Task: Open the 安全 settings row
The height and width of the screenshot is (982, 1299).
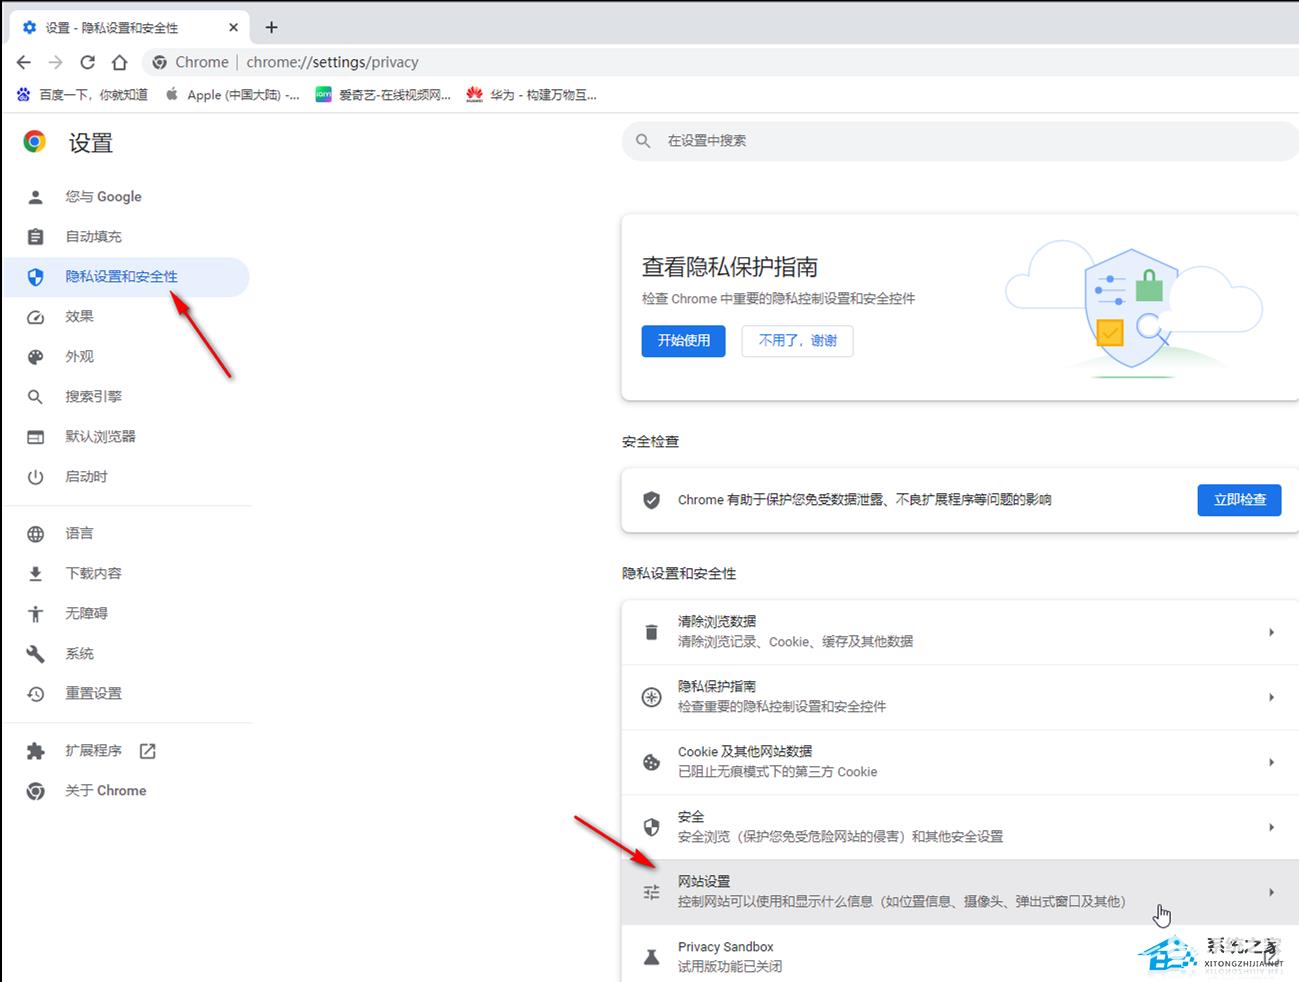Action: pos(960,827)
